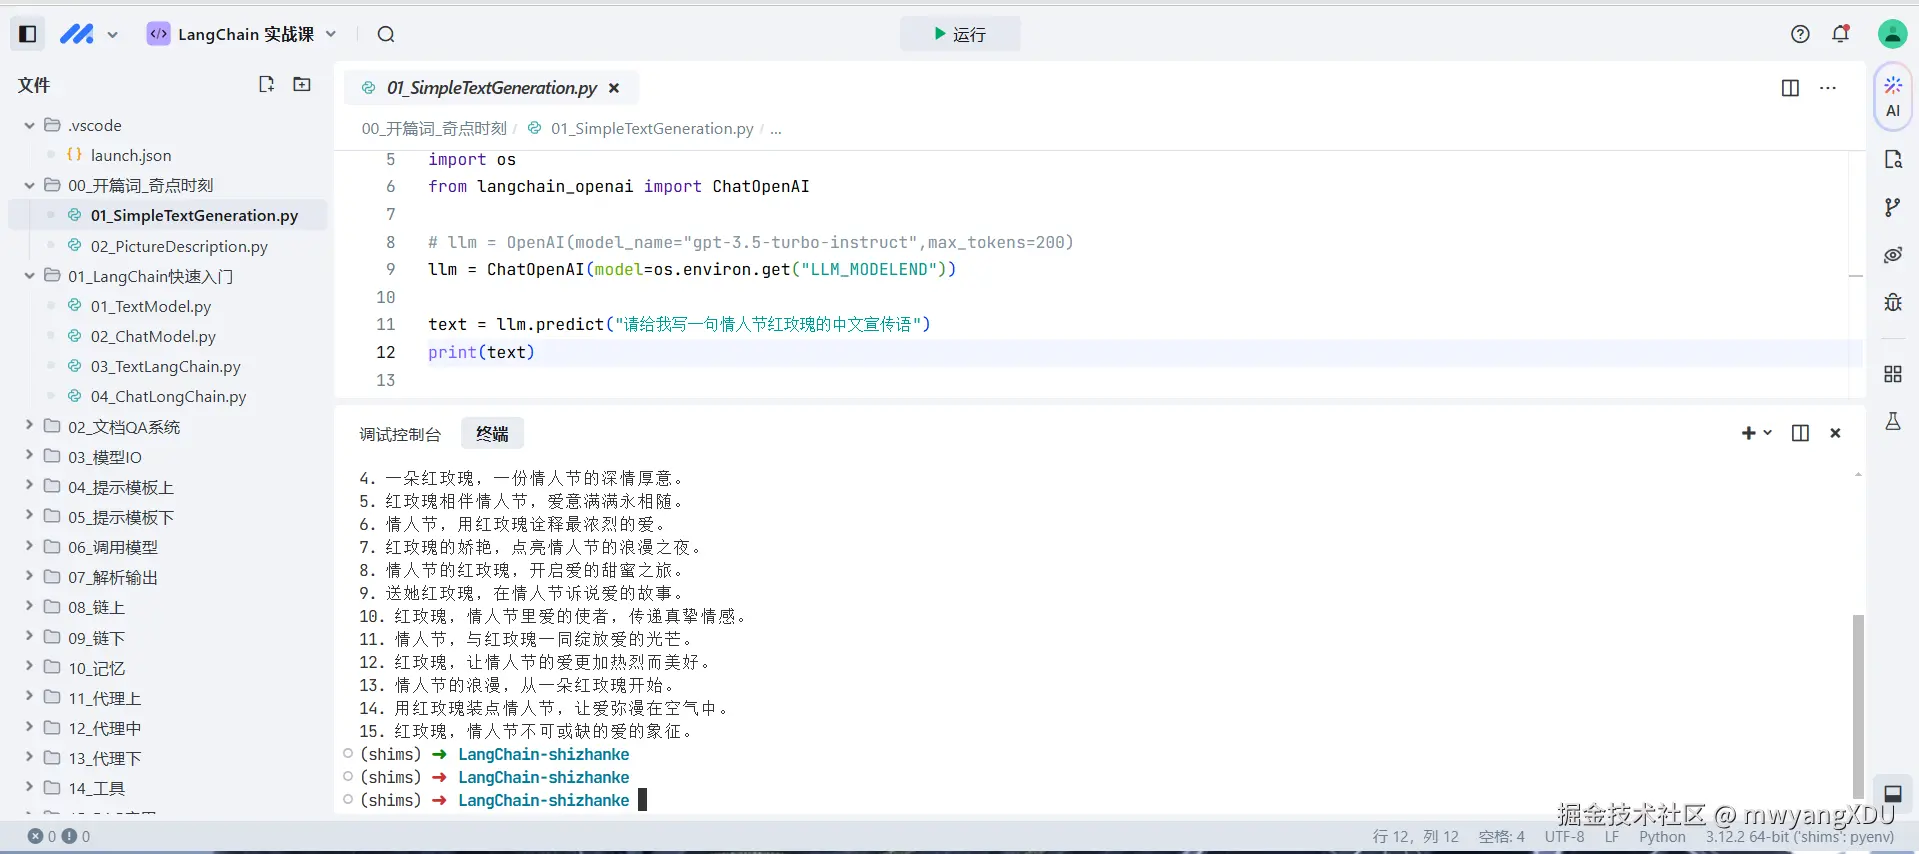Image resolution: width=1919 pixels, height=854 pixels.
Task: Open 02_ChatModel.py file
Action: (153, 336)
